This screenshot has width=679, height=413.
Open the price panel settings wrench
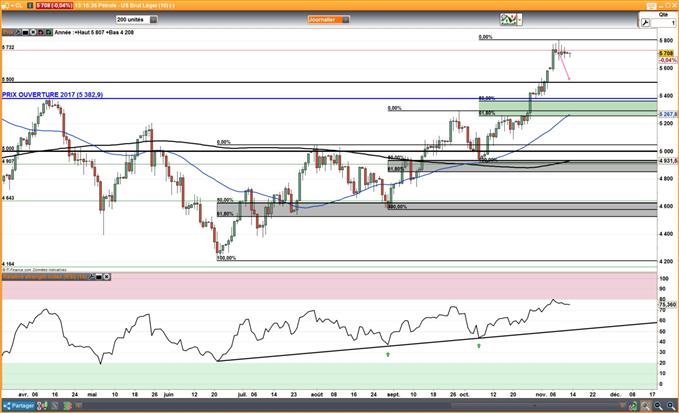18,32
